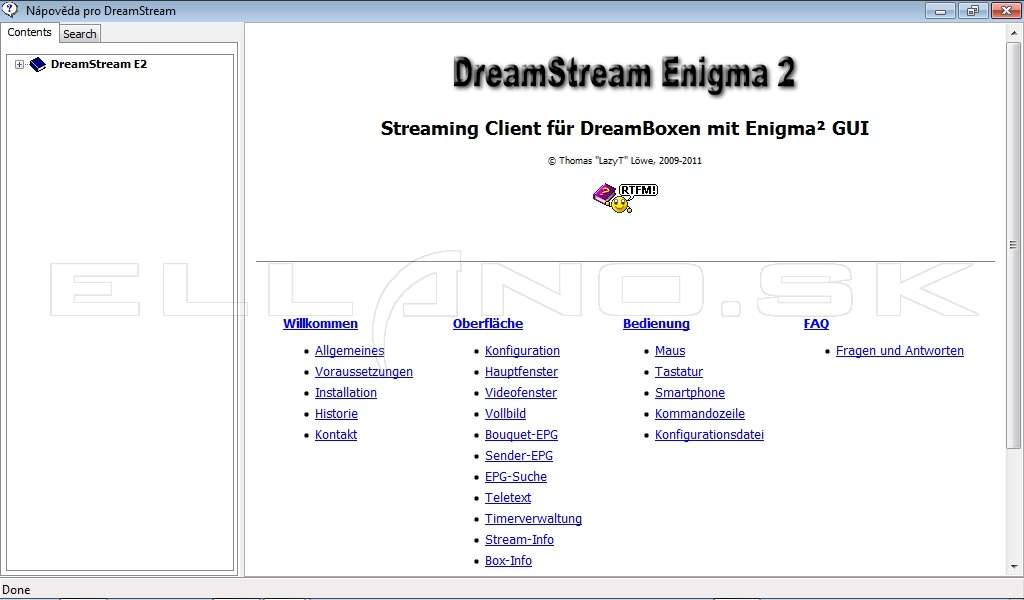The height and width of the screenshot is (600, 1024).
Task: Click the vertical scrollbar thumb
Action: [1014, 244]
